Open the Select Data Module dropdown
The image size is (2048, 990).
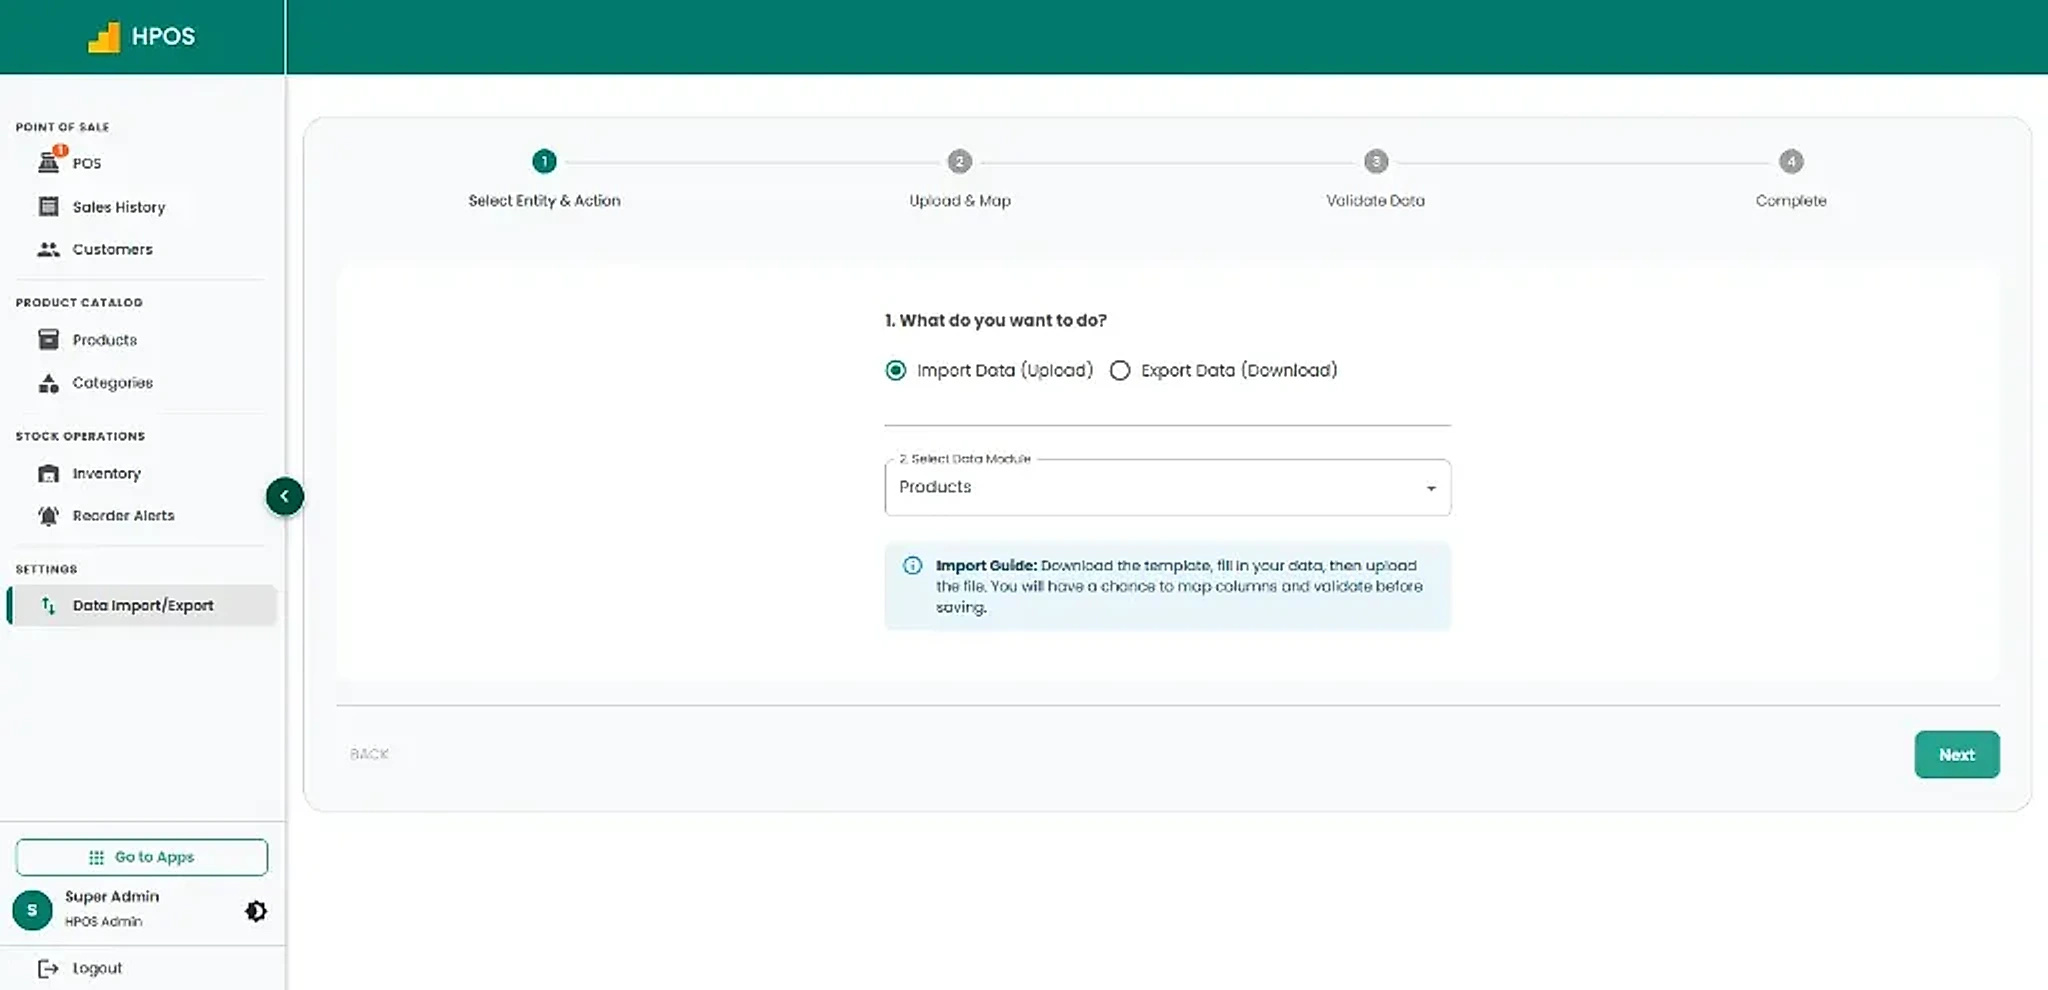pos(1167,487)
